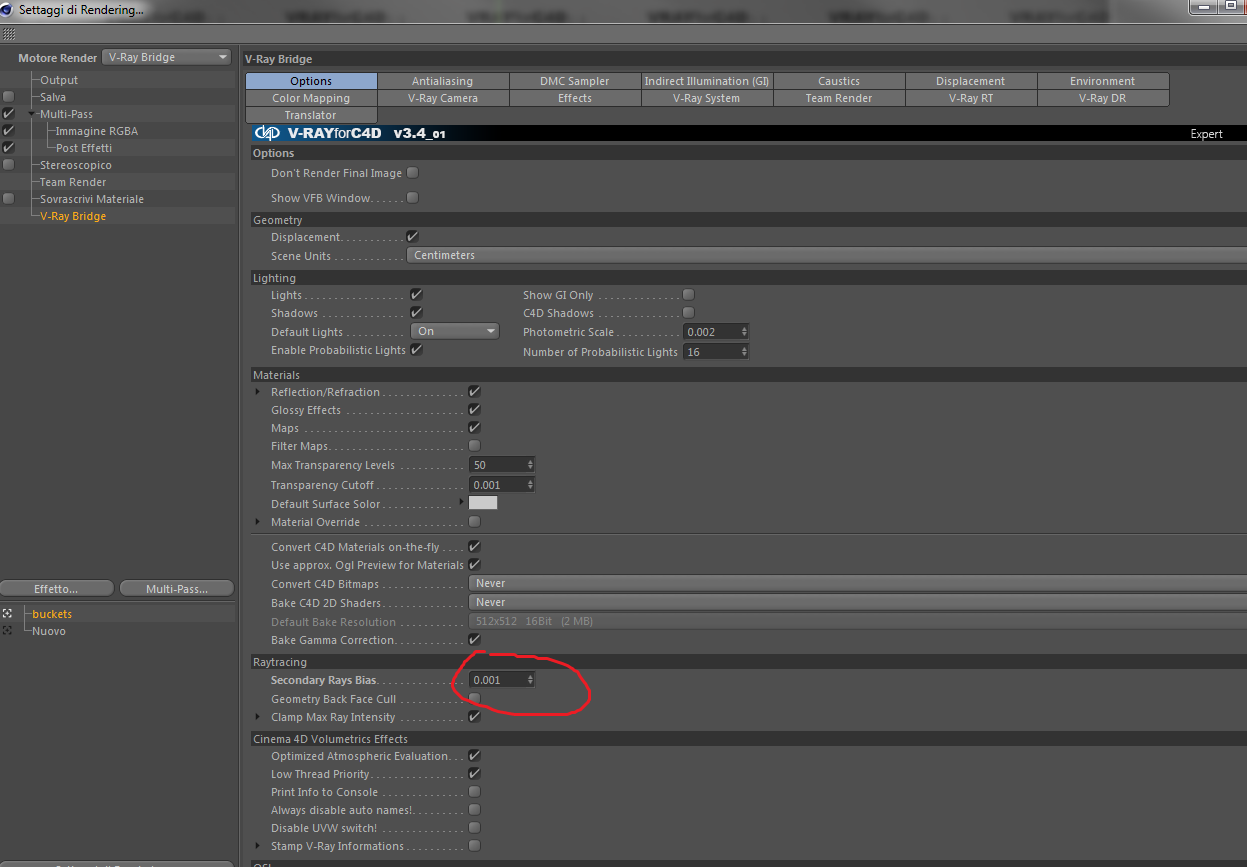
Task: Select Team Render in the settings tree
Action: pos(73,182)
